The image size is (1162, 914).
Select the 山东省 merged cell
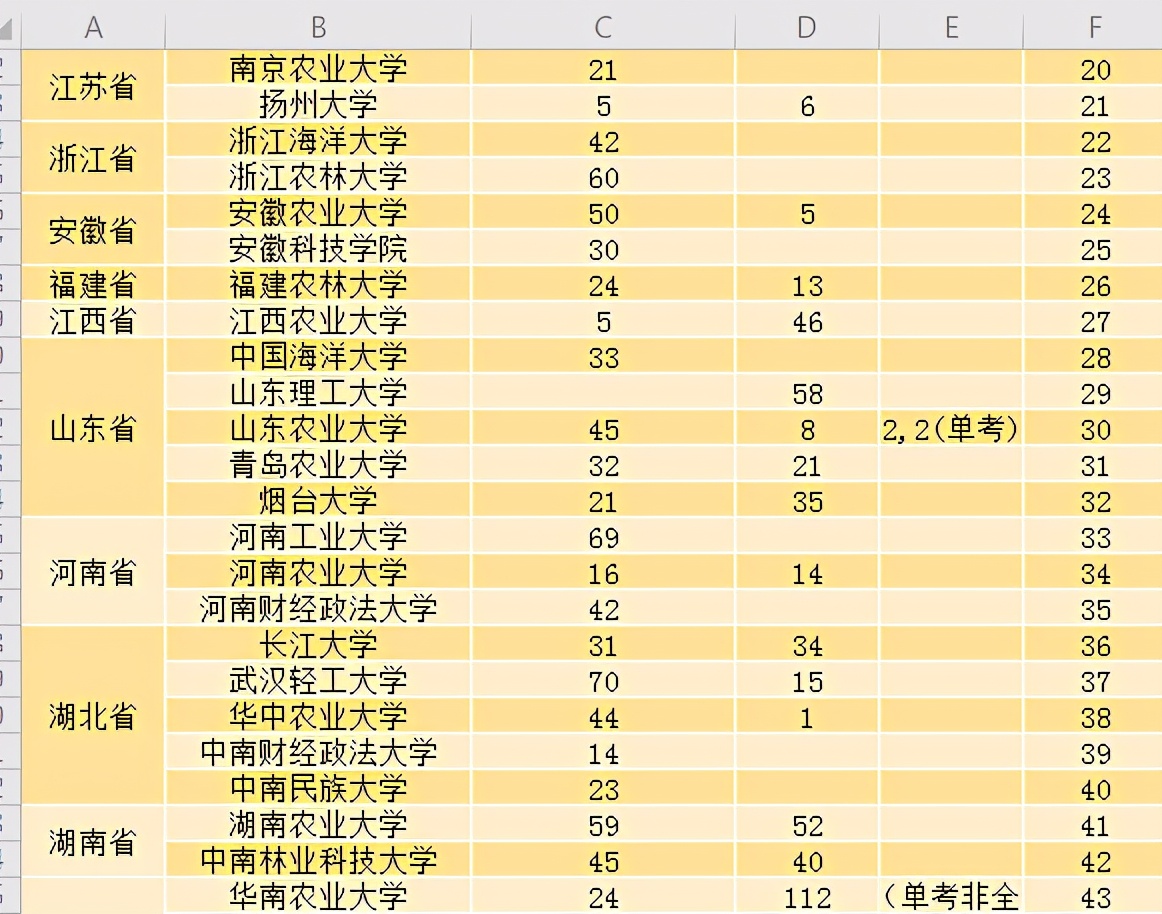(x=94, y=429)
